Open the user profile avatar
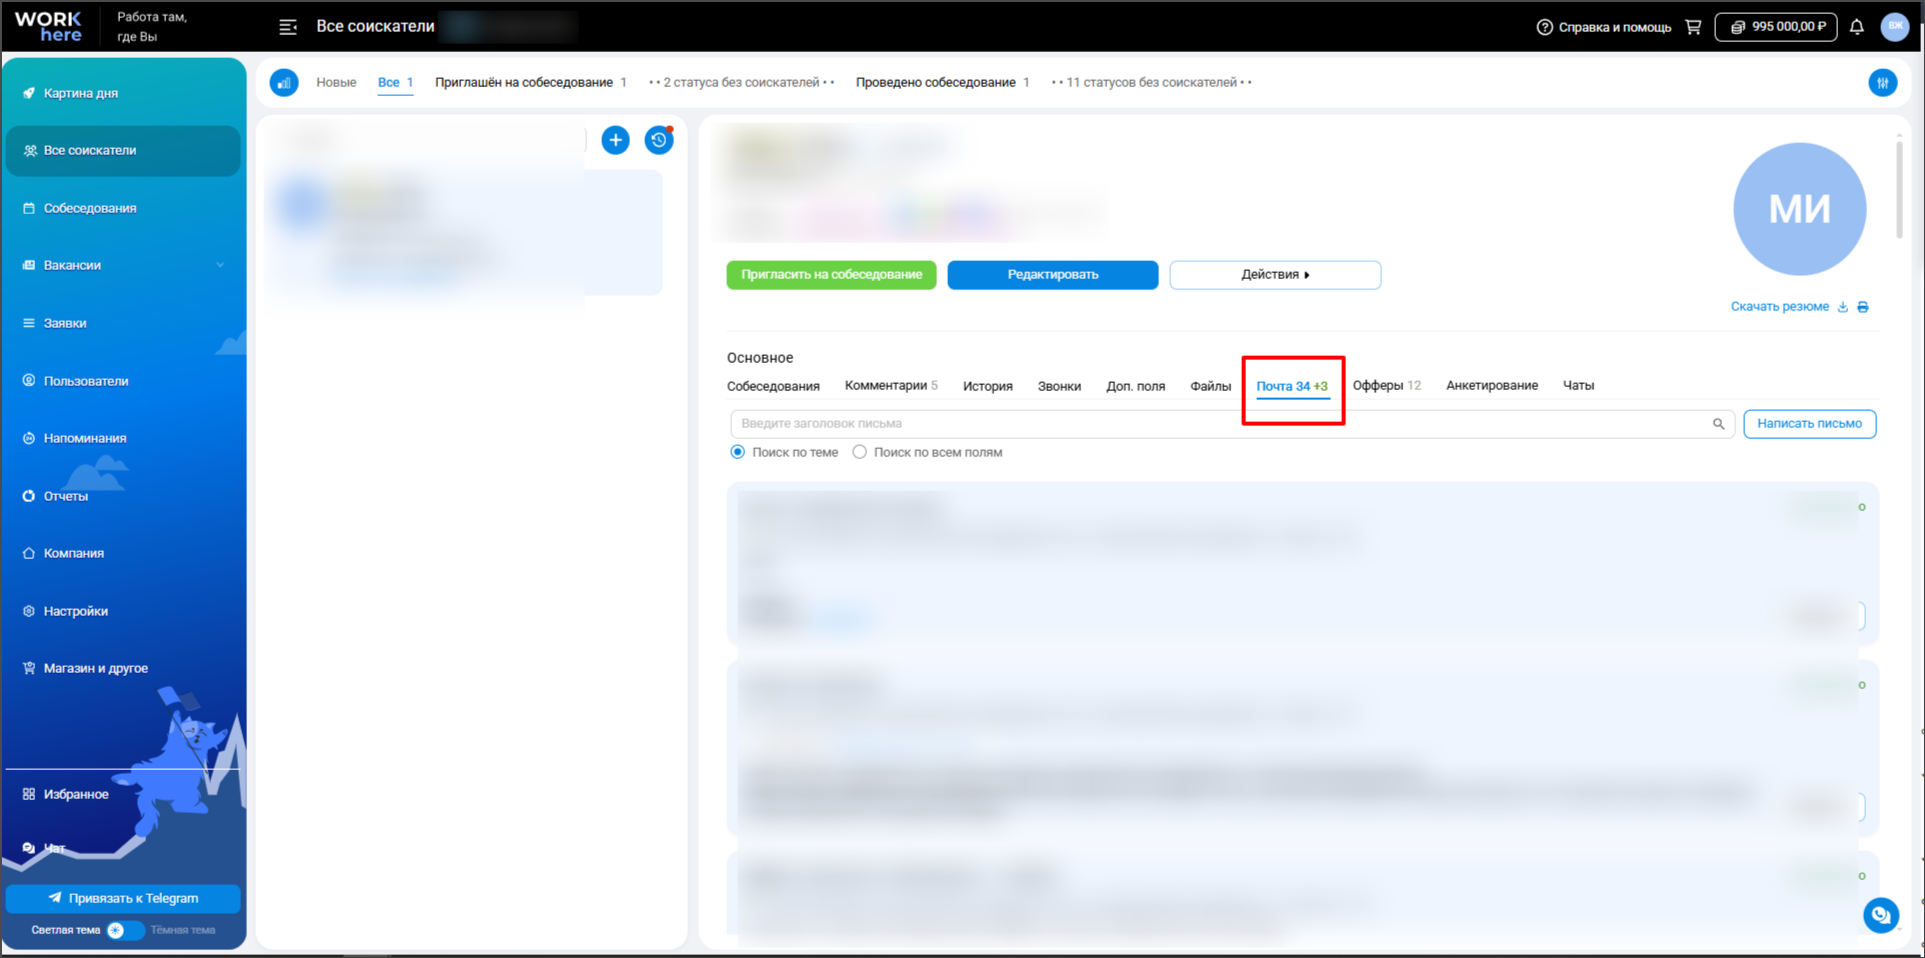 [1895, 26]
